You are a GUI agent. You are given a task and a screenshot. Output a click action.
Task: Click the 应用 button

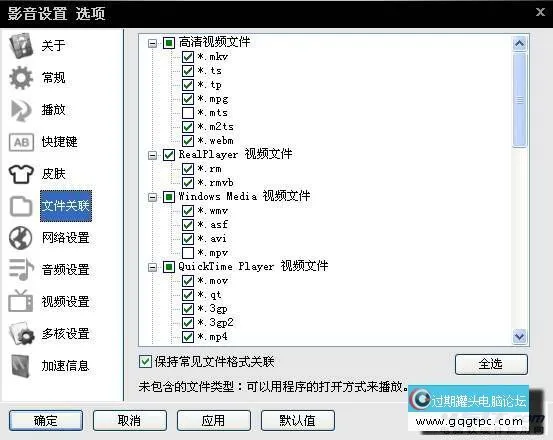pyautogui.click(x=214, y=420)
